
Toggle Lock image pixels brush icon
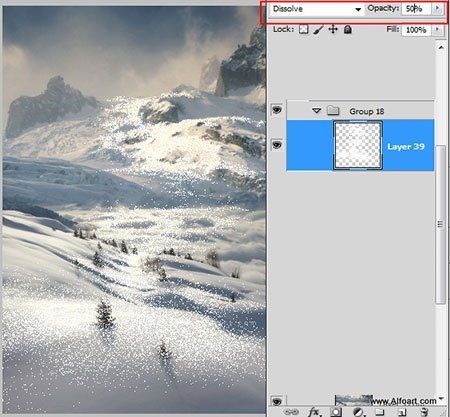click(318, 30)
